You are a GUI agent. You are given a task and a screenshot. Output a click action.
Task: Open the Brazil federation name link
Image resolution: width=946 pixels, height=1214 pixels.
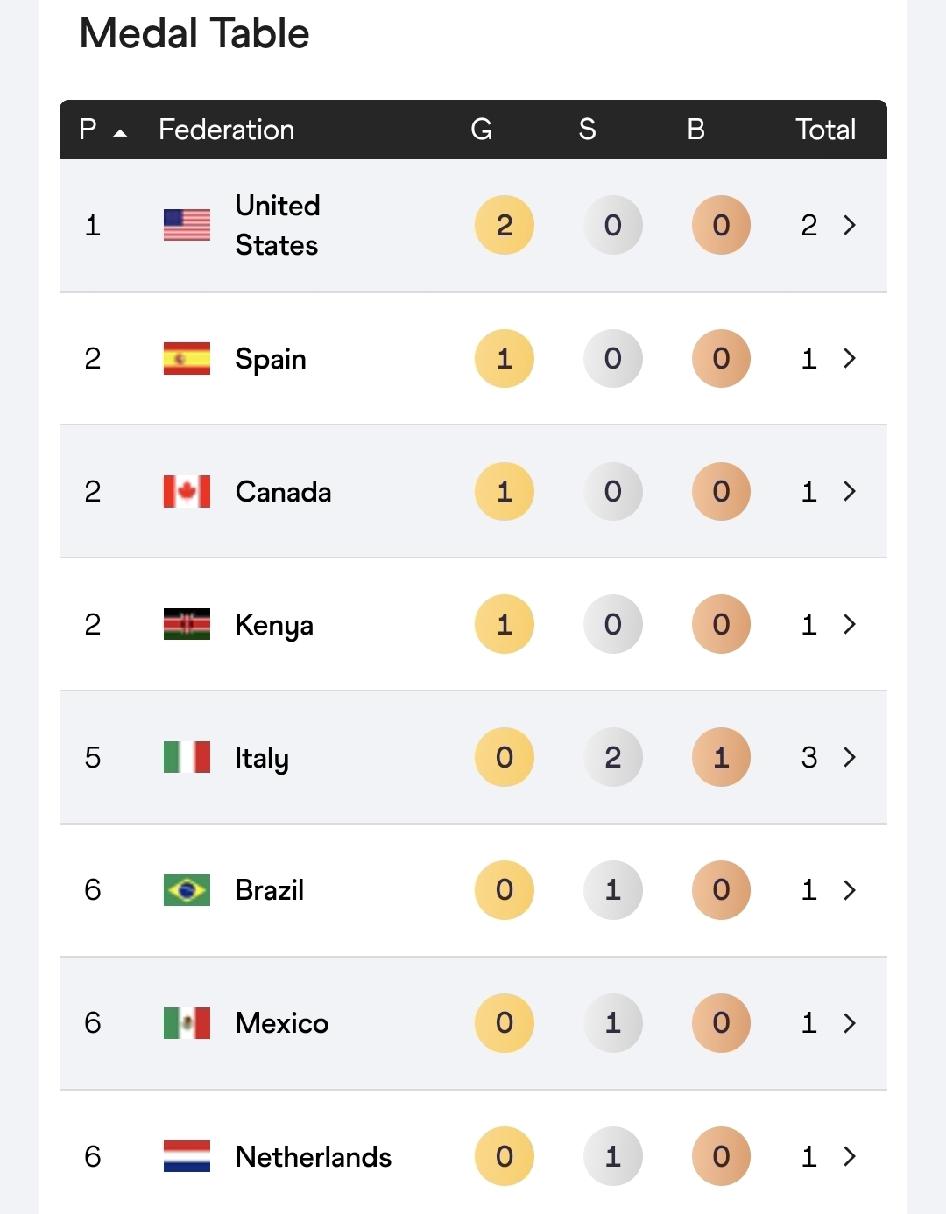click(269, 890)
